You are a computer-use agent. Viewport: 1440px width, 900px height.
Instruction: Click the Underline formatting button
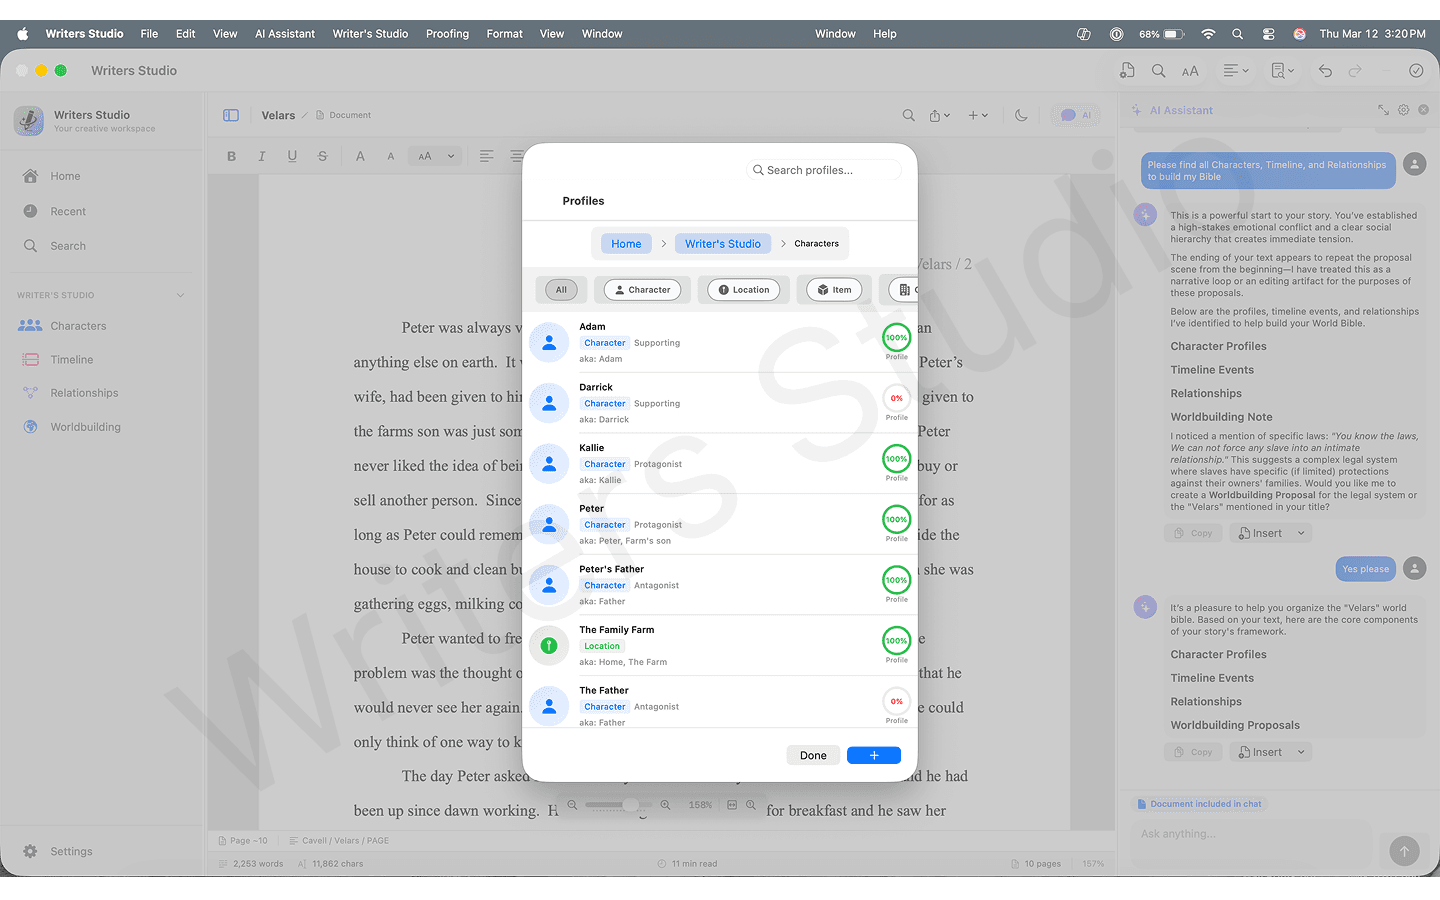click(x=292, y=156)
